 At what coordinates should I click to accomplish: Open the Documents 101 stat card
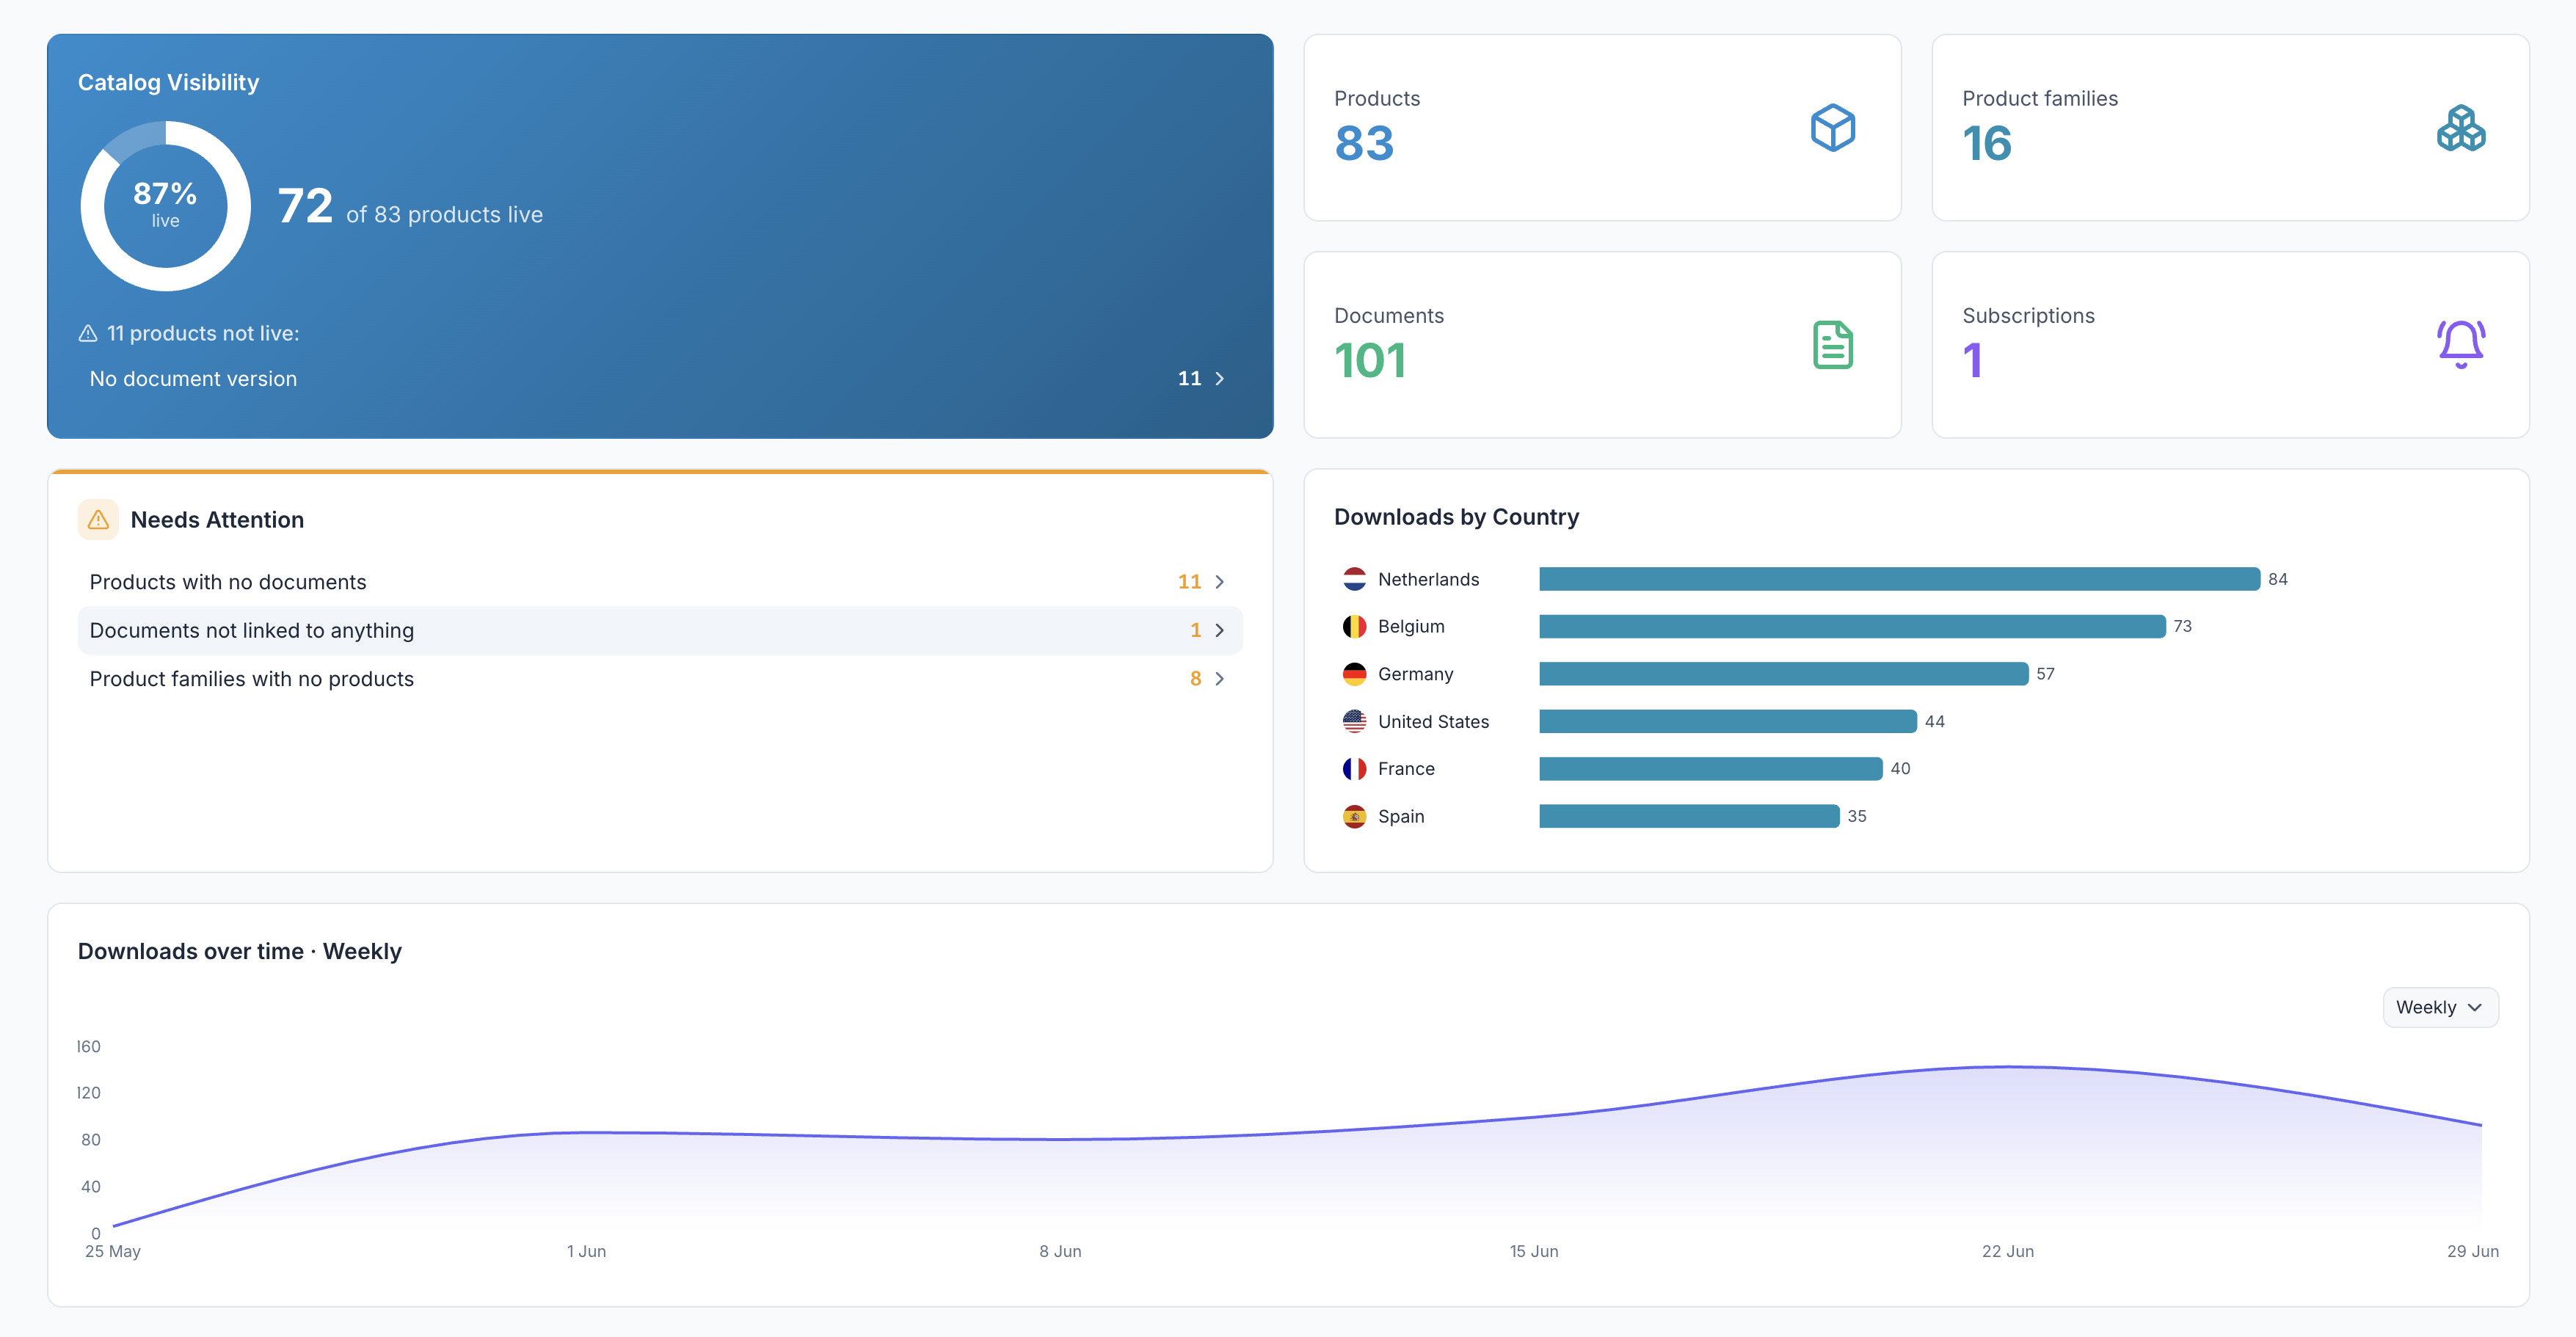point(1602,345)
